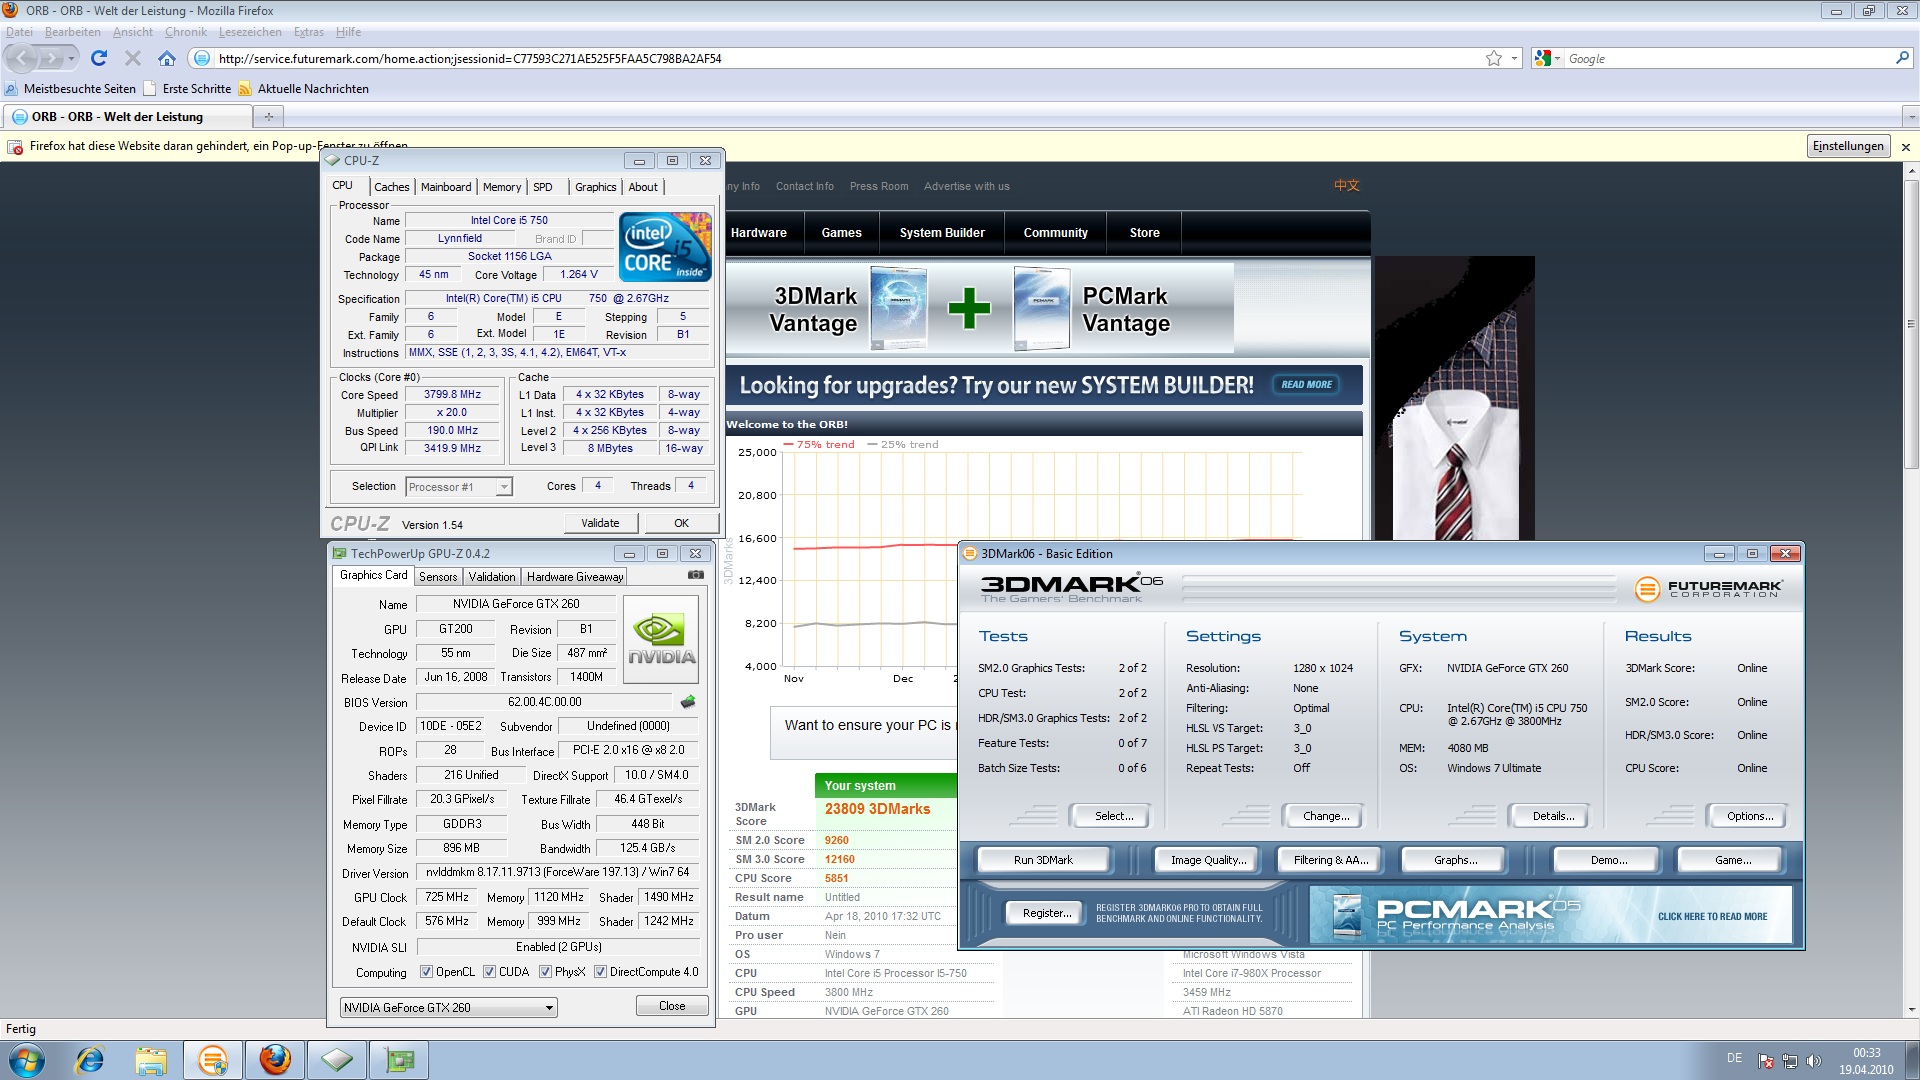Click Close button in GPU-Z
The height and width of the screenshot is (1080, 1920).
click(x=672, y=1006)
